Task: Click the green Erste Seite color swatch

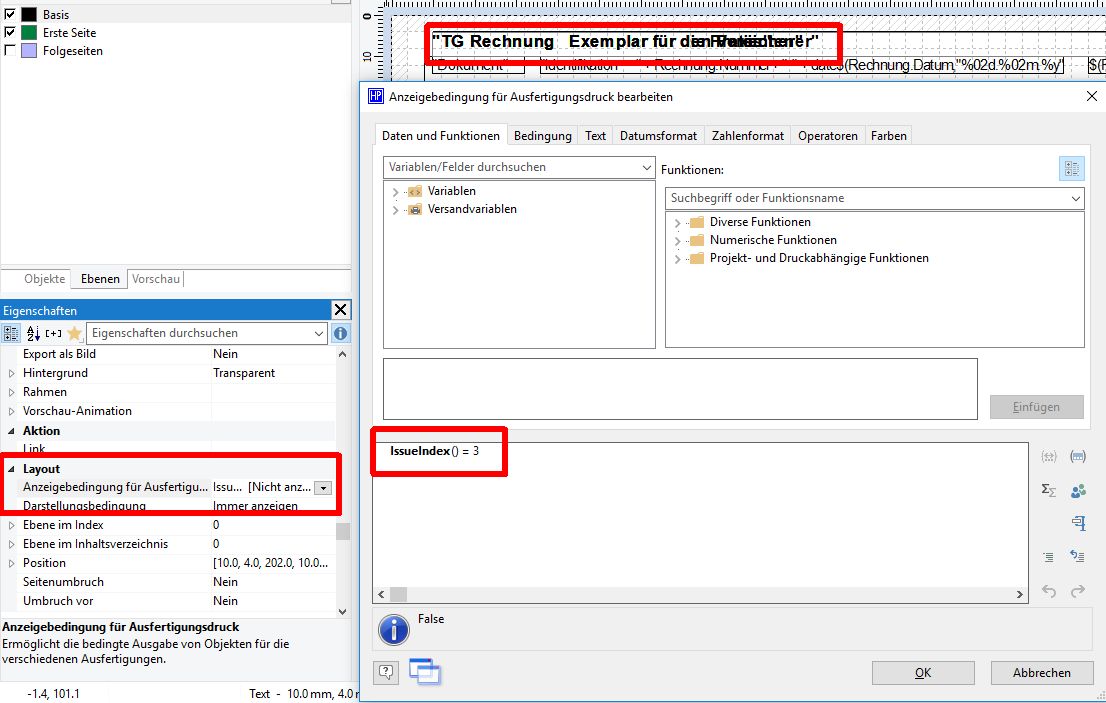Action: (x=29, y=33)
